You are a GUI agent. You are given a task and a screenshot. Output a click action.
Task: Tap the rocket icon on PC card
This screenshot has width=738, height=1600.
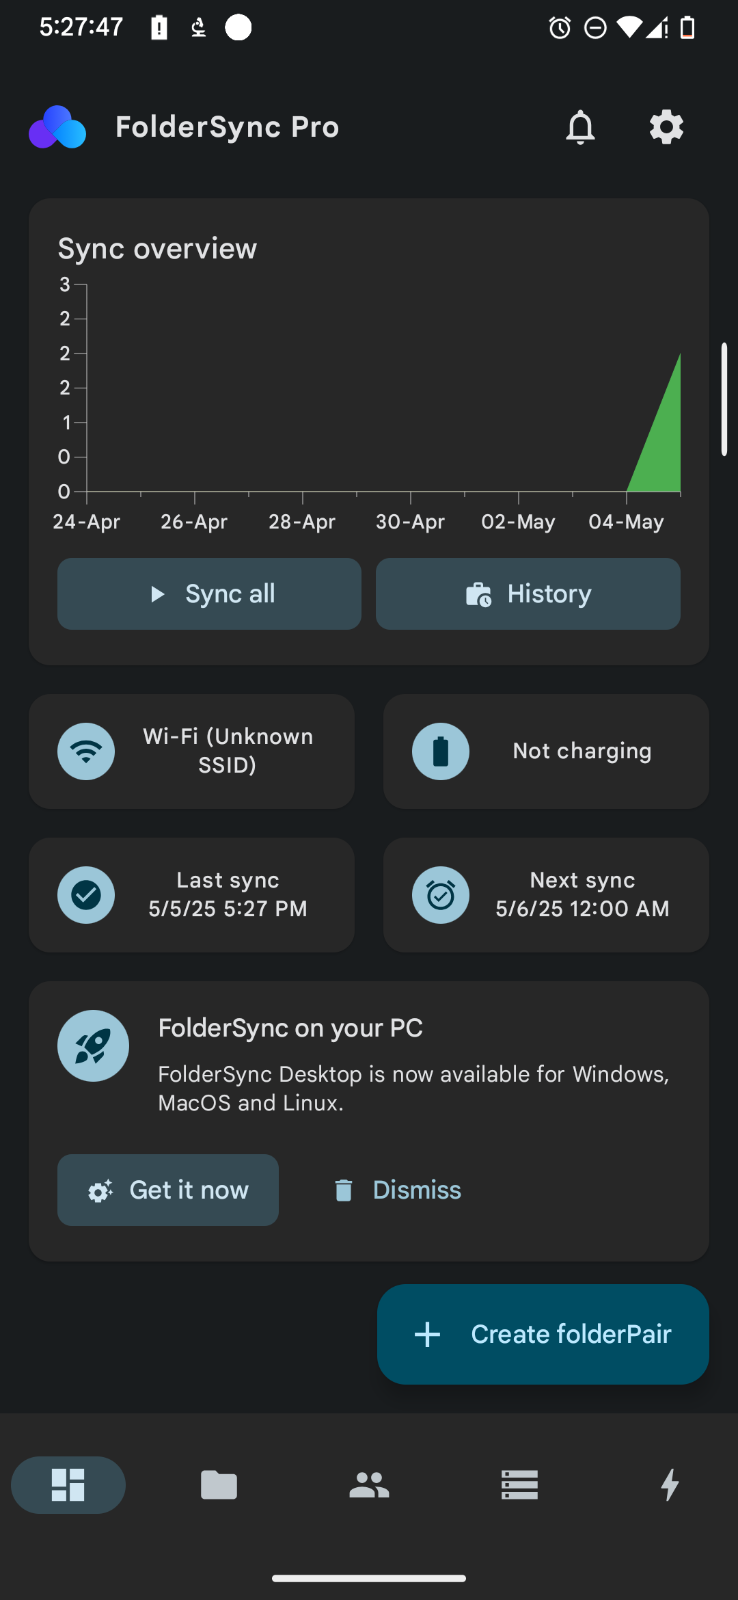click(x=93, y=1046)
